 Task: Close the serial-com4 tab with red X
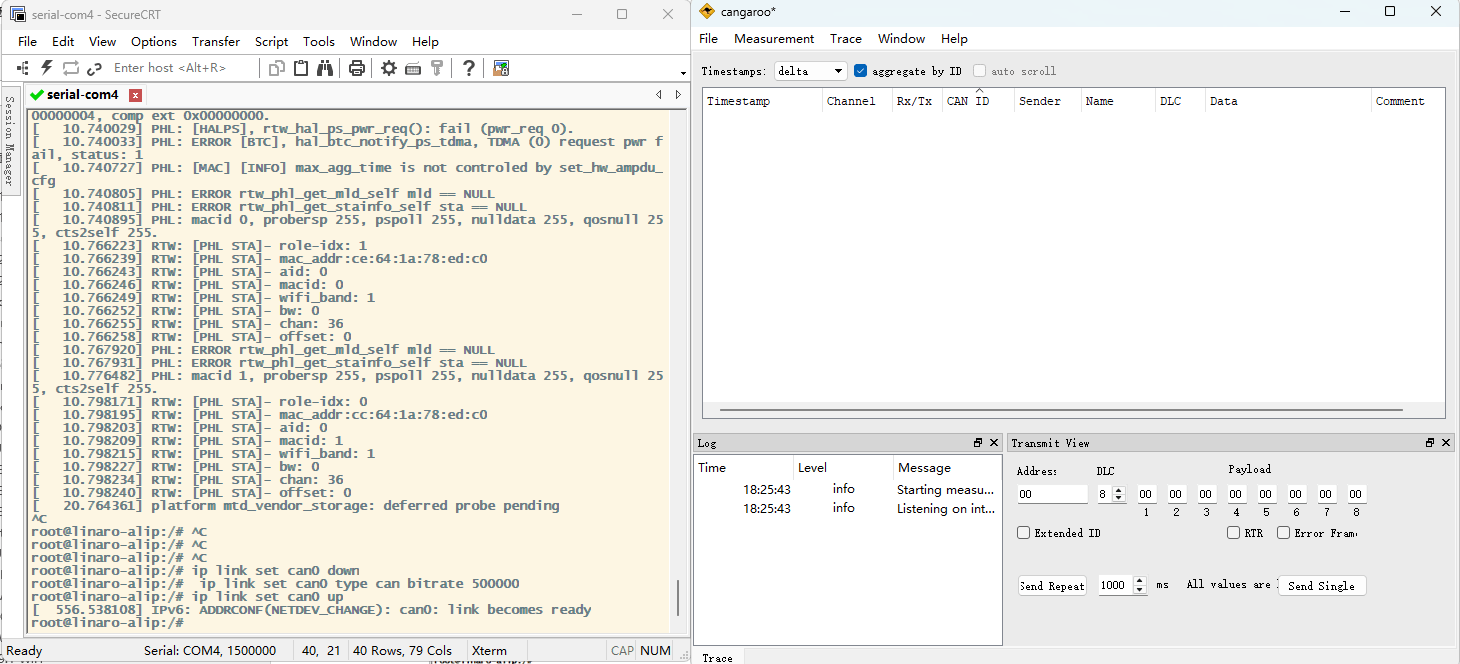point(136,95)
